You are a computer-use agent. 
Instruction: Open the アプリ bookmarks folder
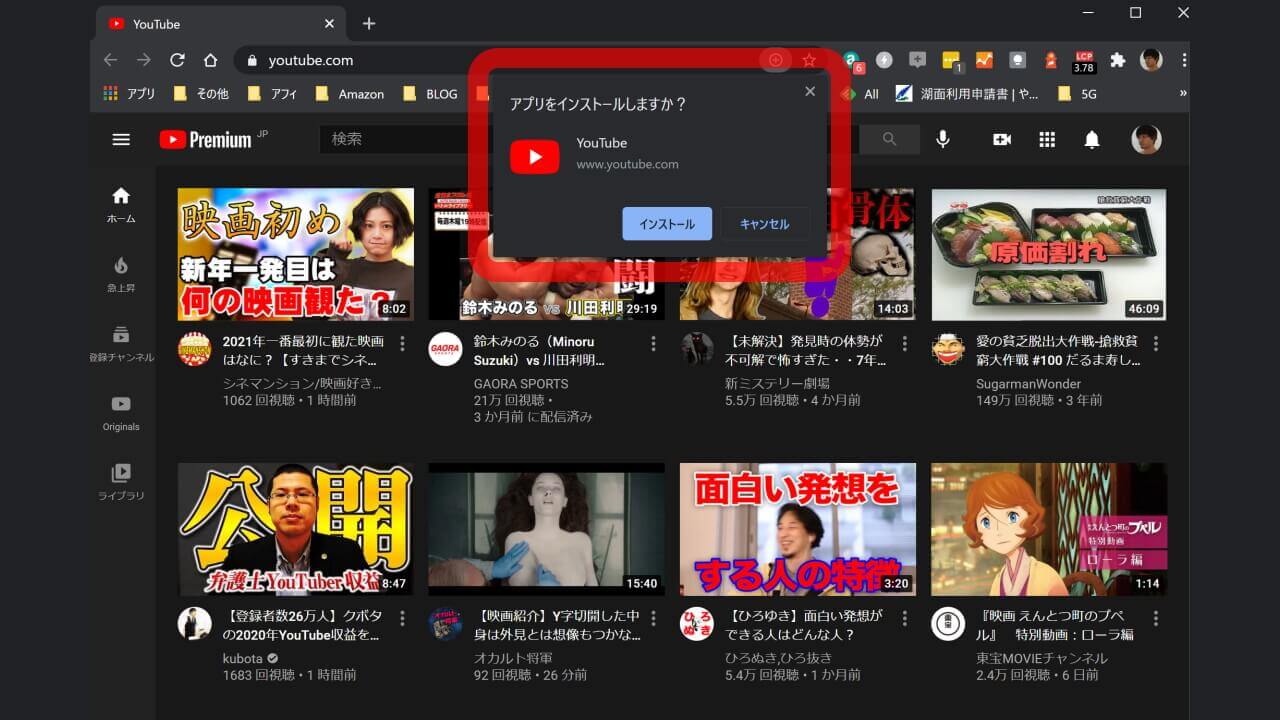(129, 93)
